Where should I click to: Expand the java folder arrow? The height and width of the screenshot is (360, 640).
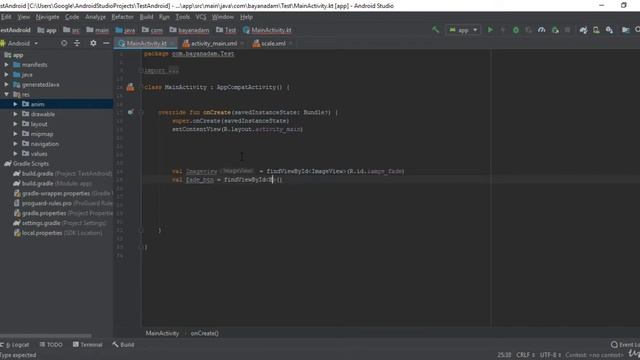6,75
